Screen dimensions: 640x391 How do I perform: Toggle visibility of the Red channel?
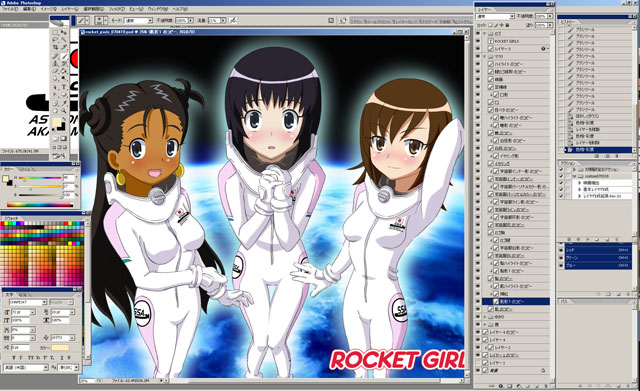[x=561, y=250]
